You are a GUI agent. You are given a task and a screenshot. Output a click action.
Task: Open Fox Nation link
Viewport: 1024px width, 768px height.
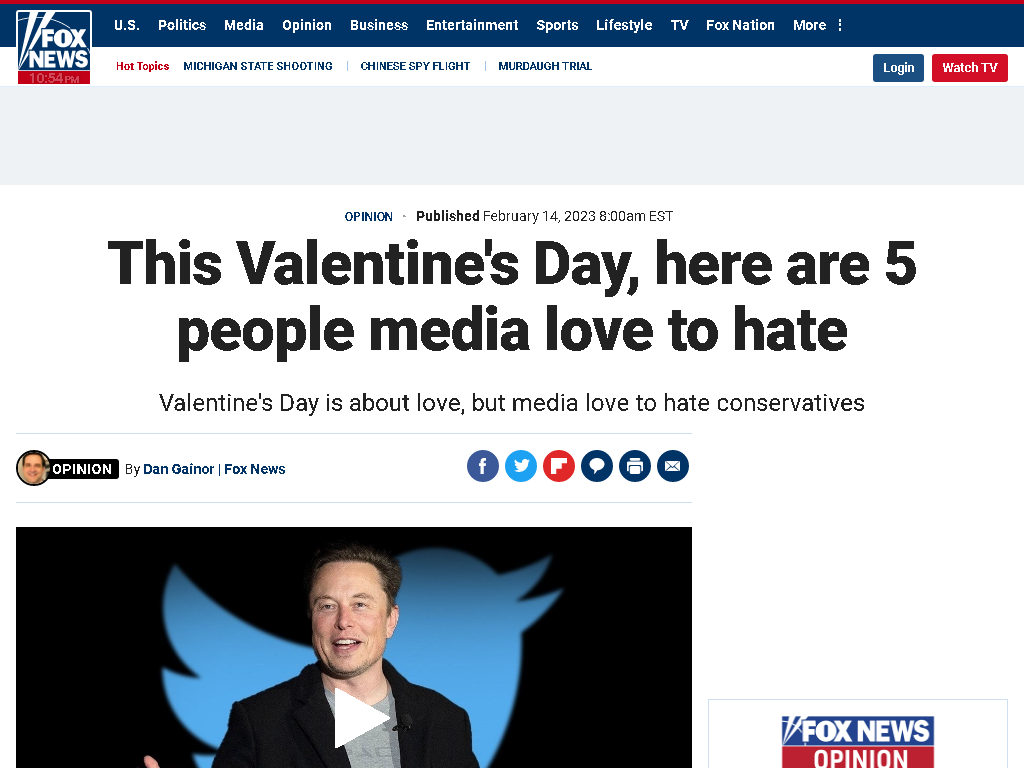(740, 25)
